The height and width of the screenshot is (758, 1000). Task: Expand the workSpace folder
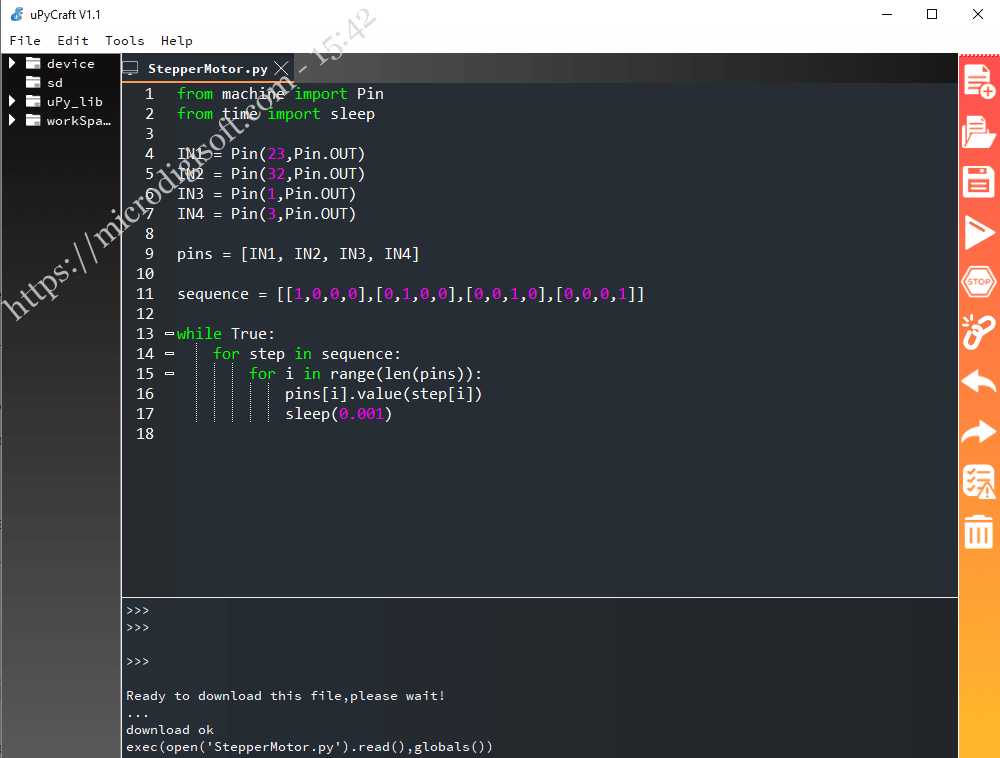[12, 120]
